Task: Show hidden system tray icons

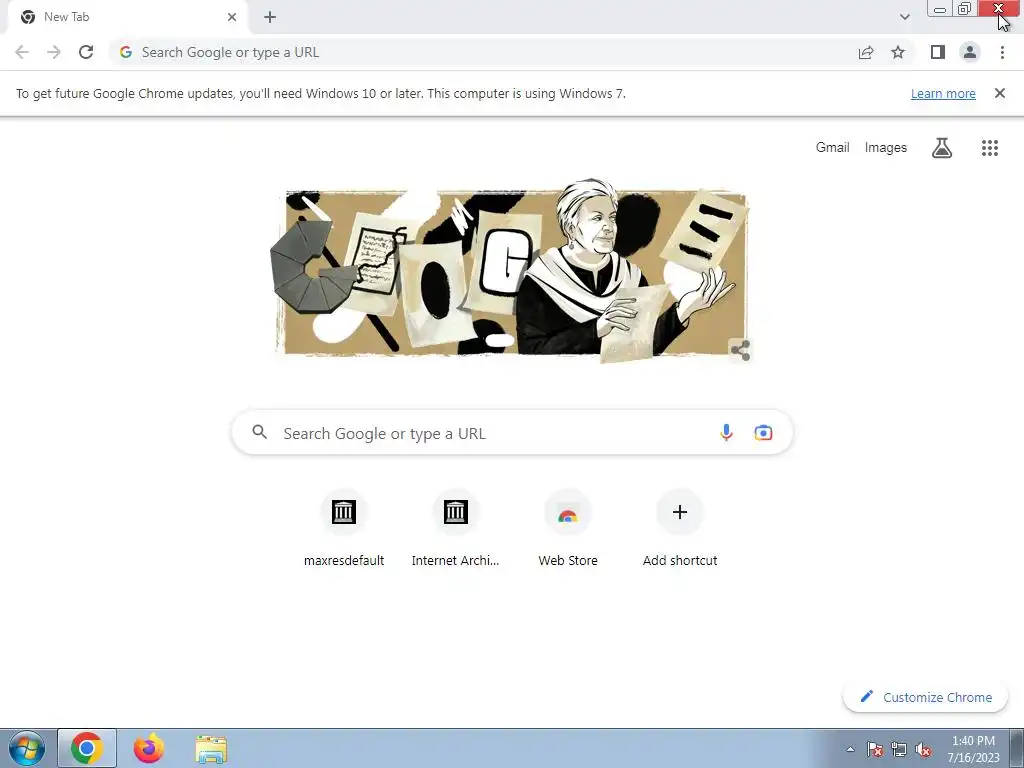Action: (850, 749)
